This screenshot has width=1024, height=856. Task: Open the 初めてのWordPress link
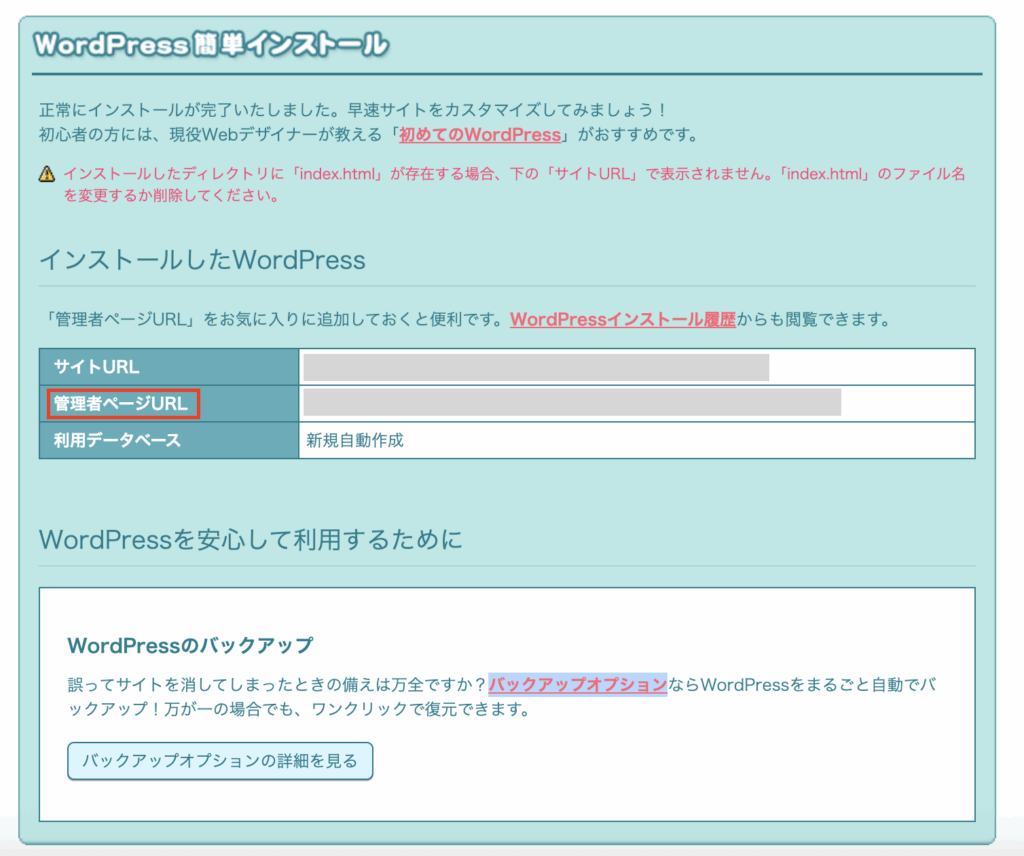(x=478, y=134)
